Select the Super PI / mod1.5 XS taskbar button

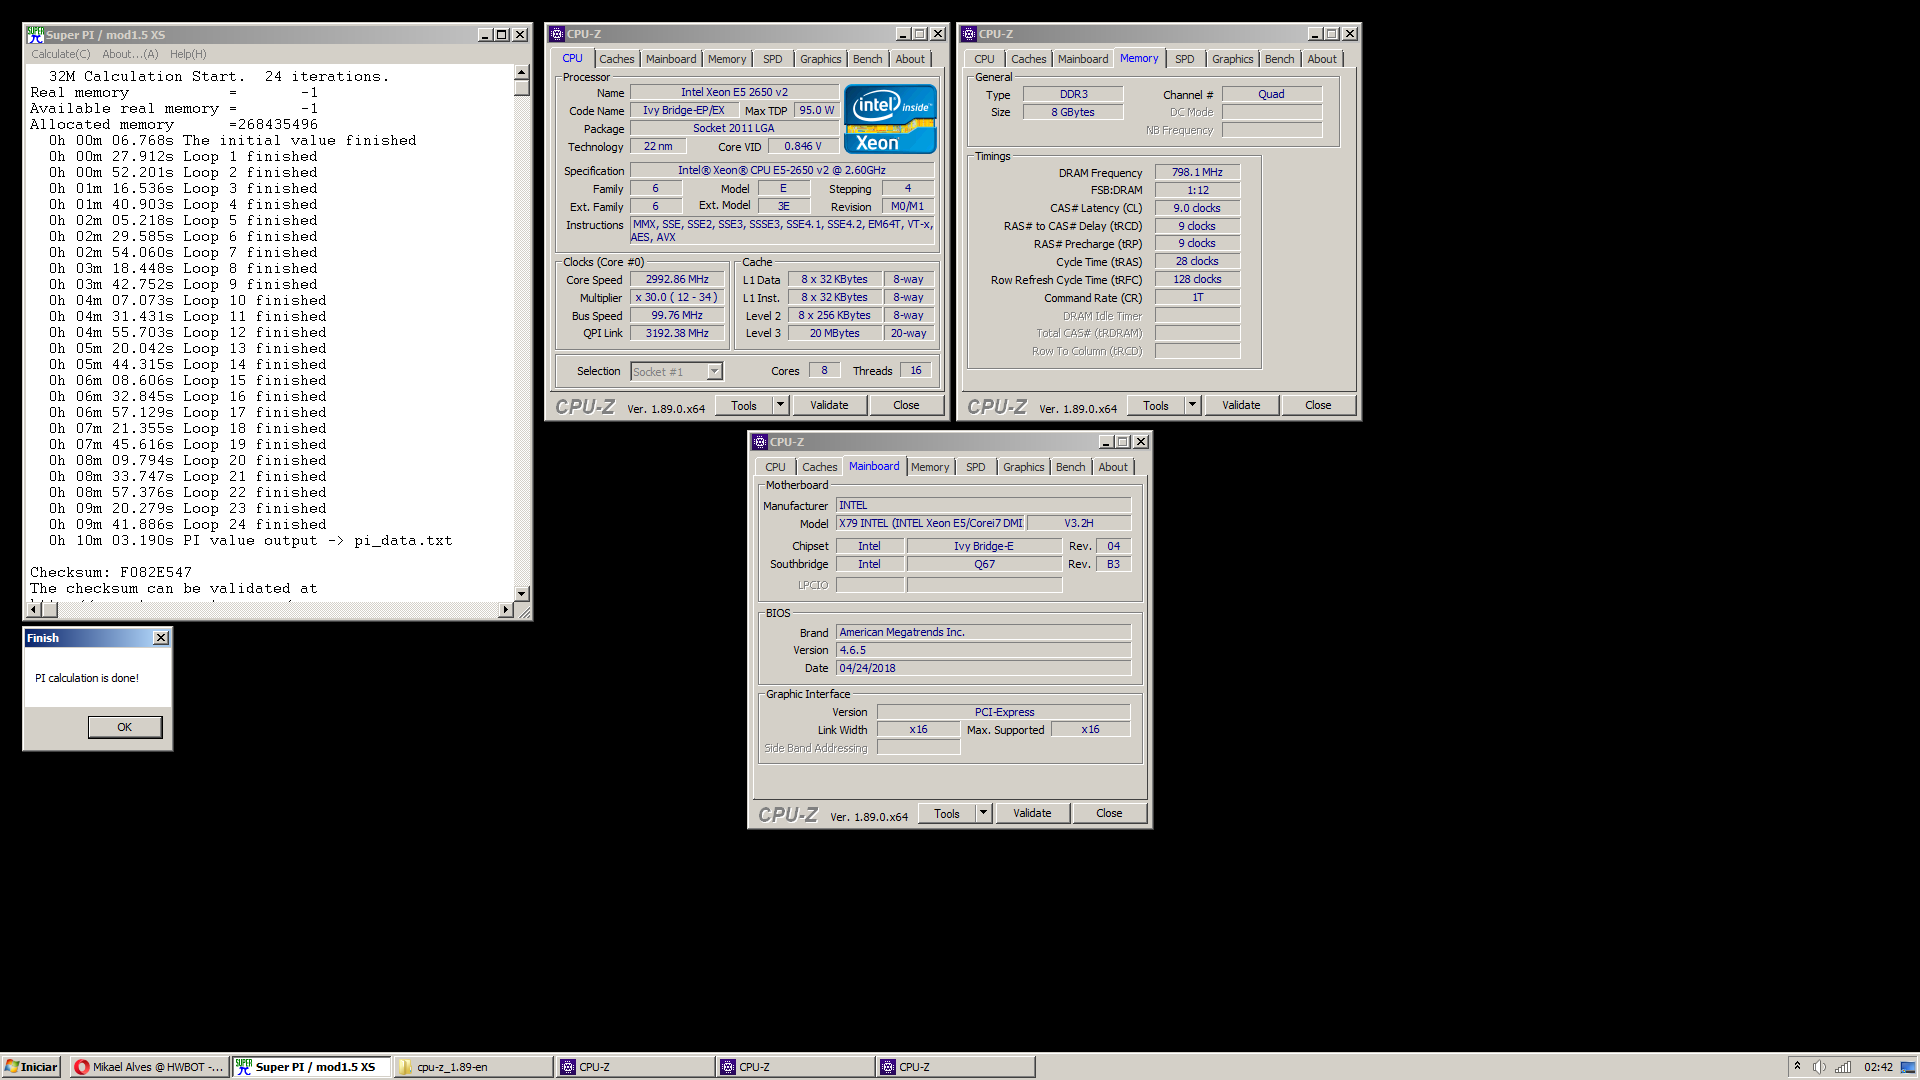(x=311, y=1067)
